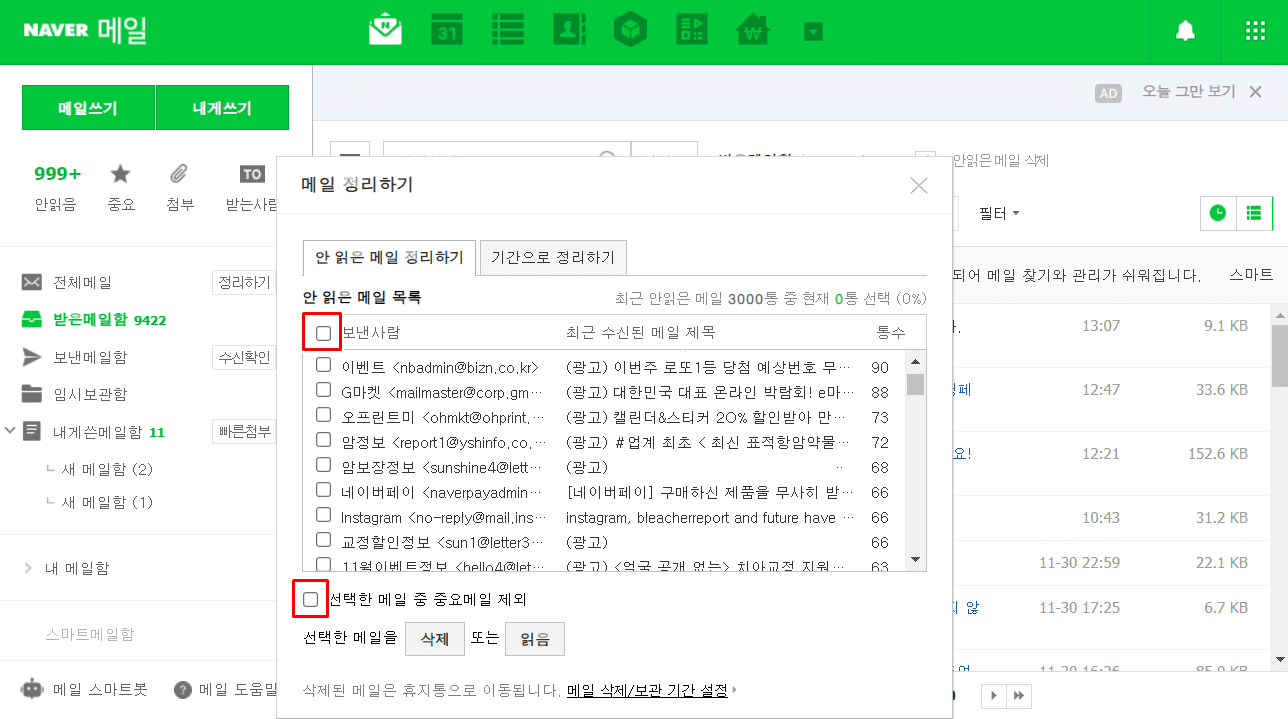Enable 선택한 메일 중 중요메일 제외
Image resolution: width=1288 pixels, height=719 pixels.
pyautogui.click(x=311, y=599)
